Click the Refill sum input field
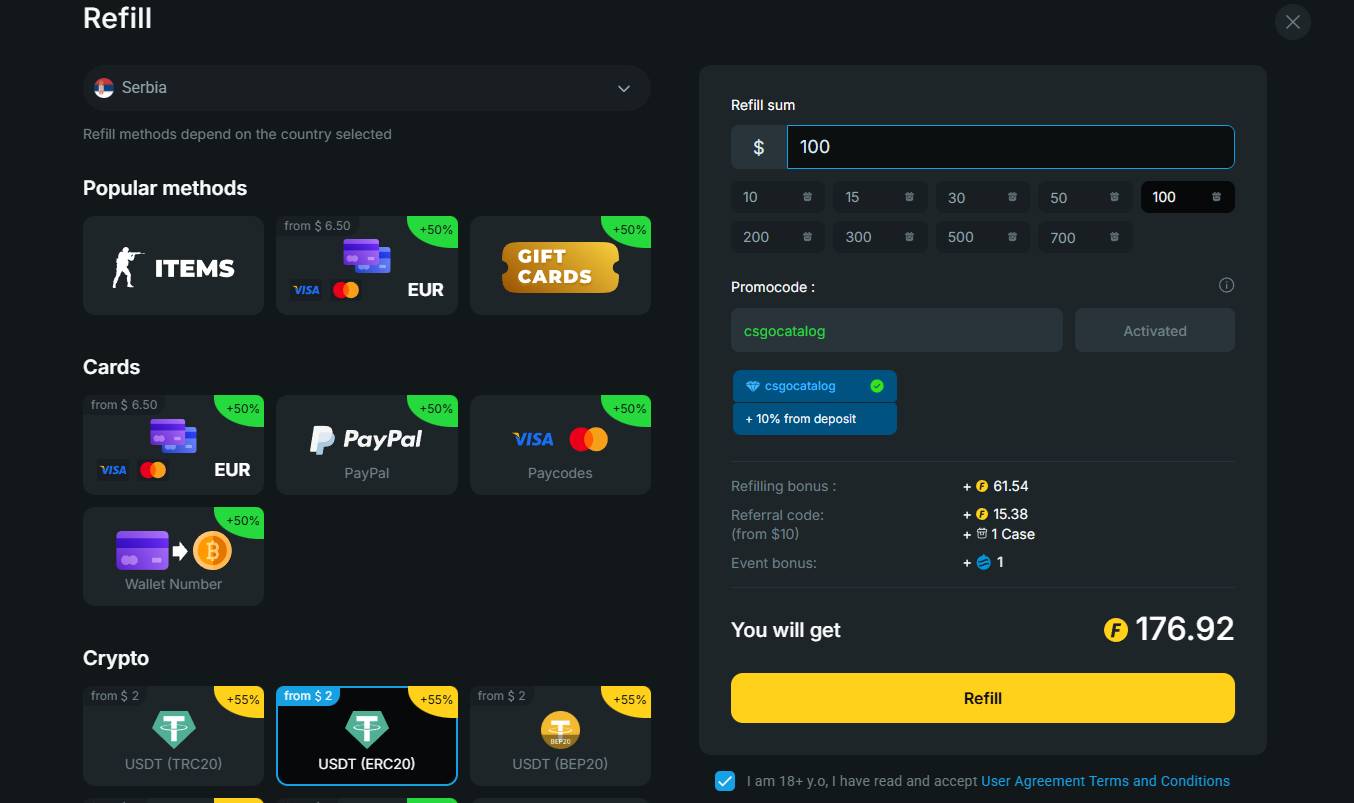Image resolution: width=1354 pixels, height=803 pixels. pos(1010,147)
